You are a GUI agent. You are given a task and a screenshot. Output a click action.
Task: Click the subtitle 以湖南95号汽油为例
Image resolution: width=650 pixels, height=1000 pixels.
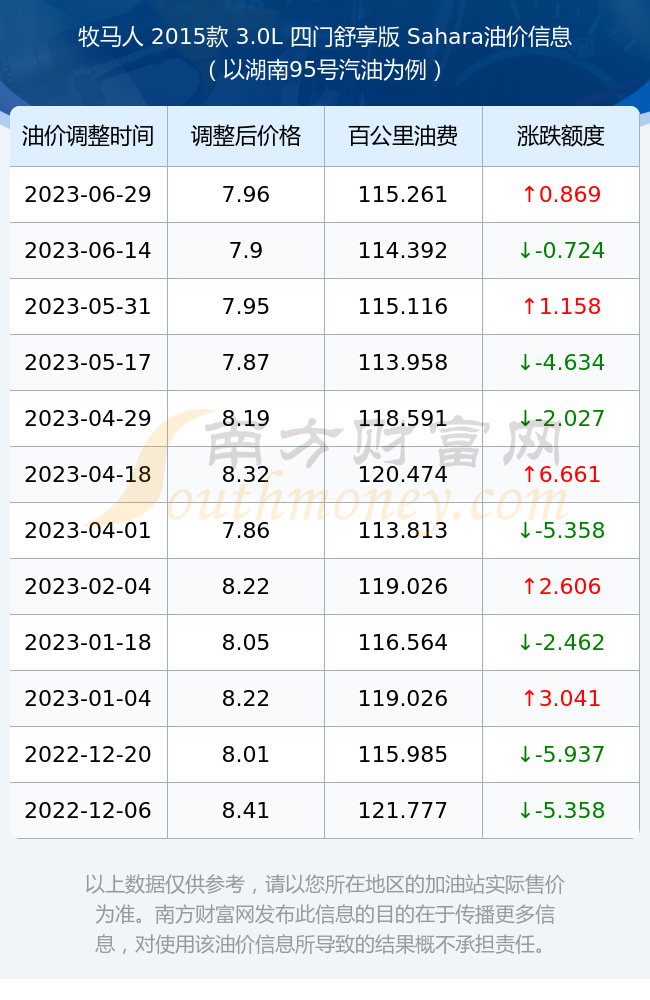(325, 70)
